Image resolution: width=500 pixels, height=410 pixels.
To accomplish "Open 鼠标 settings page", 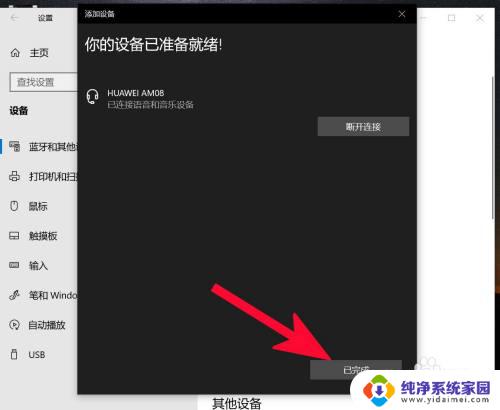I will [x=38, y=206].
